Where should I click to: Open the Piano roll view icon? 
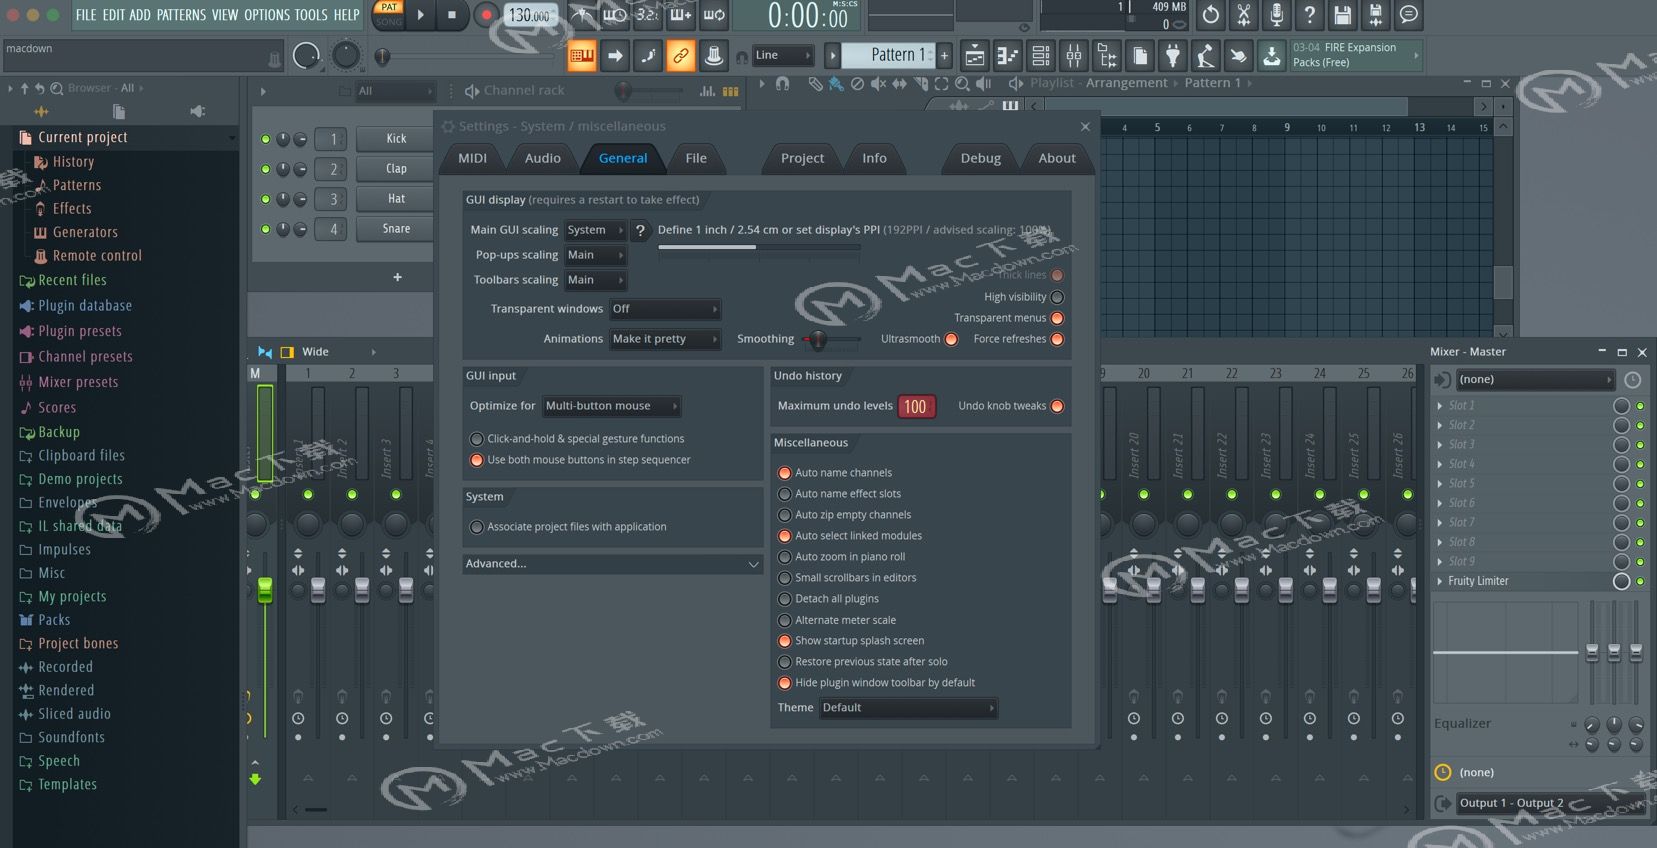pos(1007,56)
